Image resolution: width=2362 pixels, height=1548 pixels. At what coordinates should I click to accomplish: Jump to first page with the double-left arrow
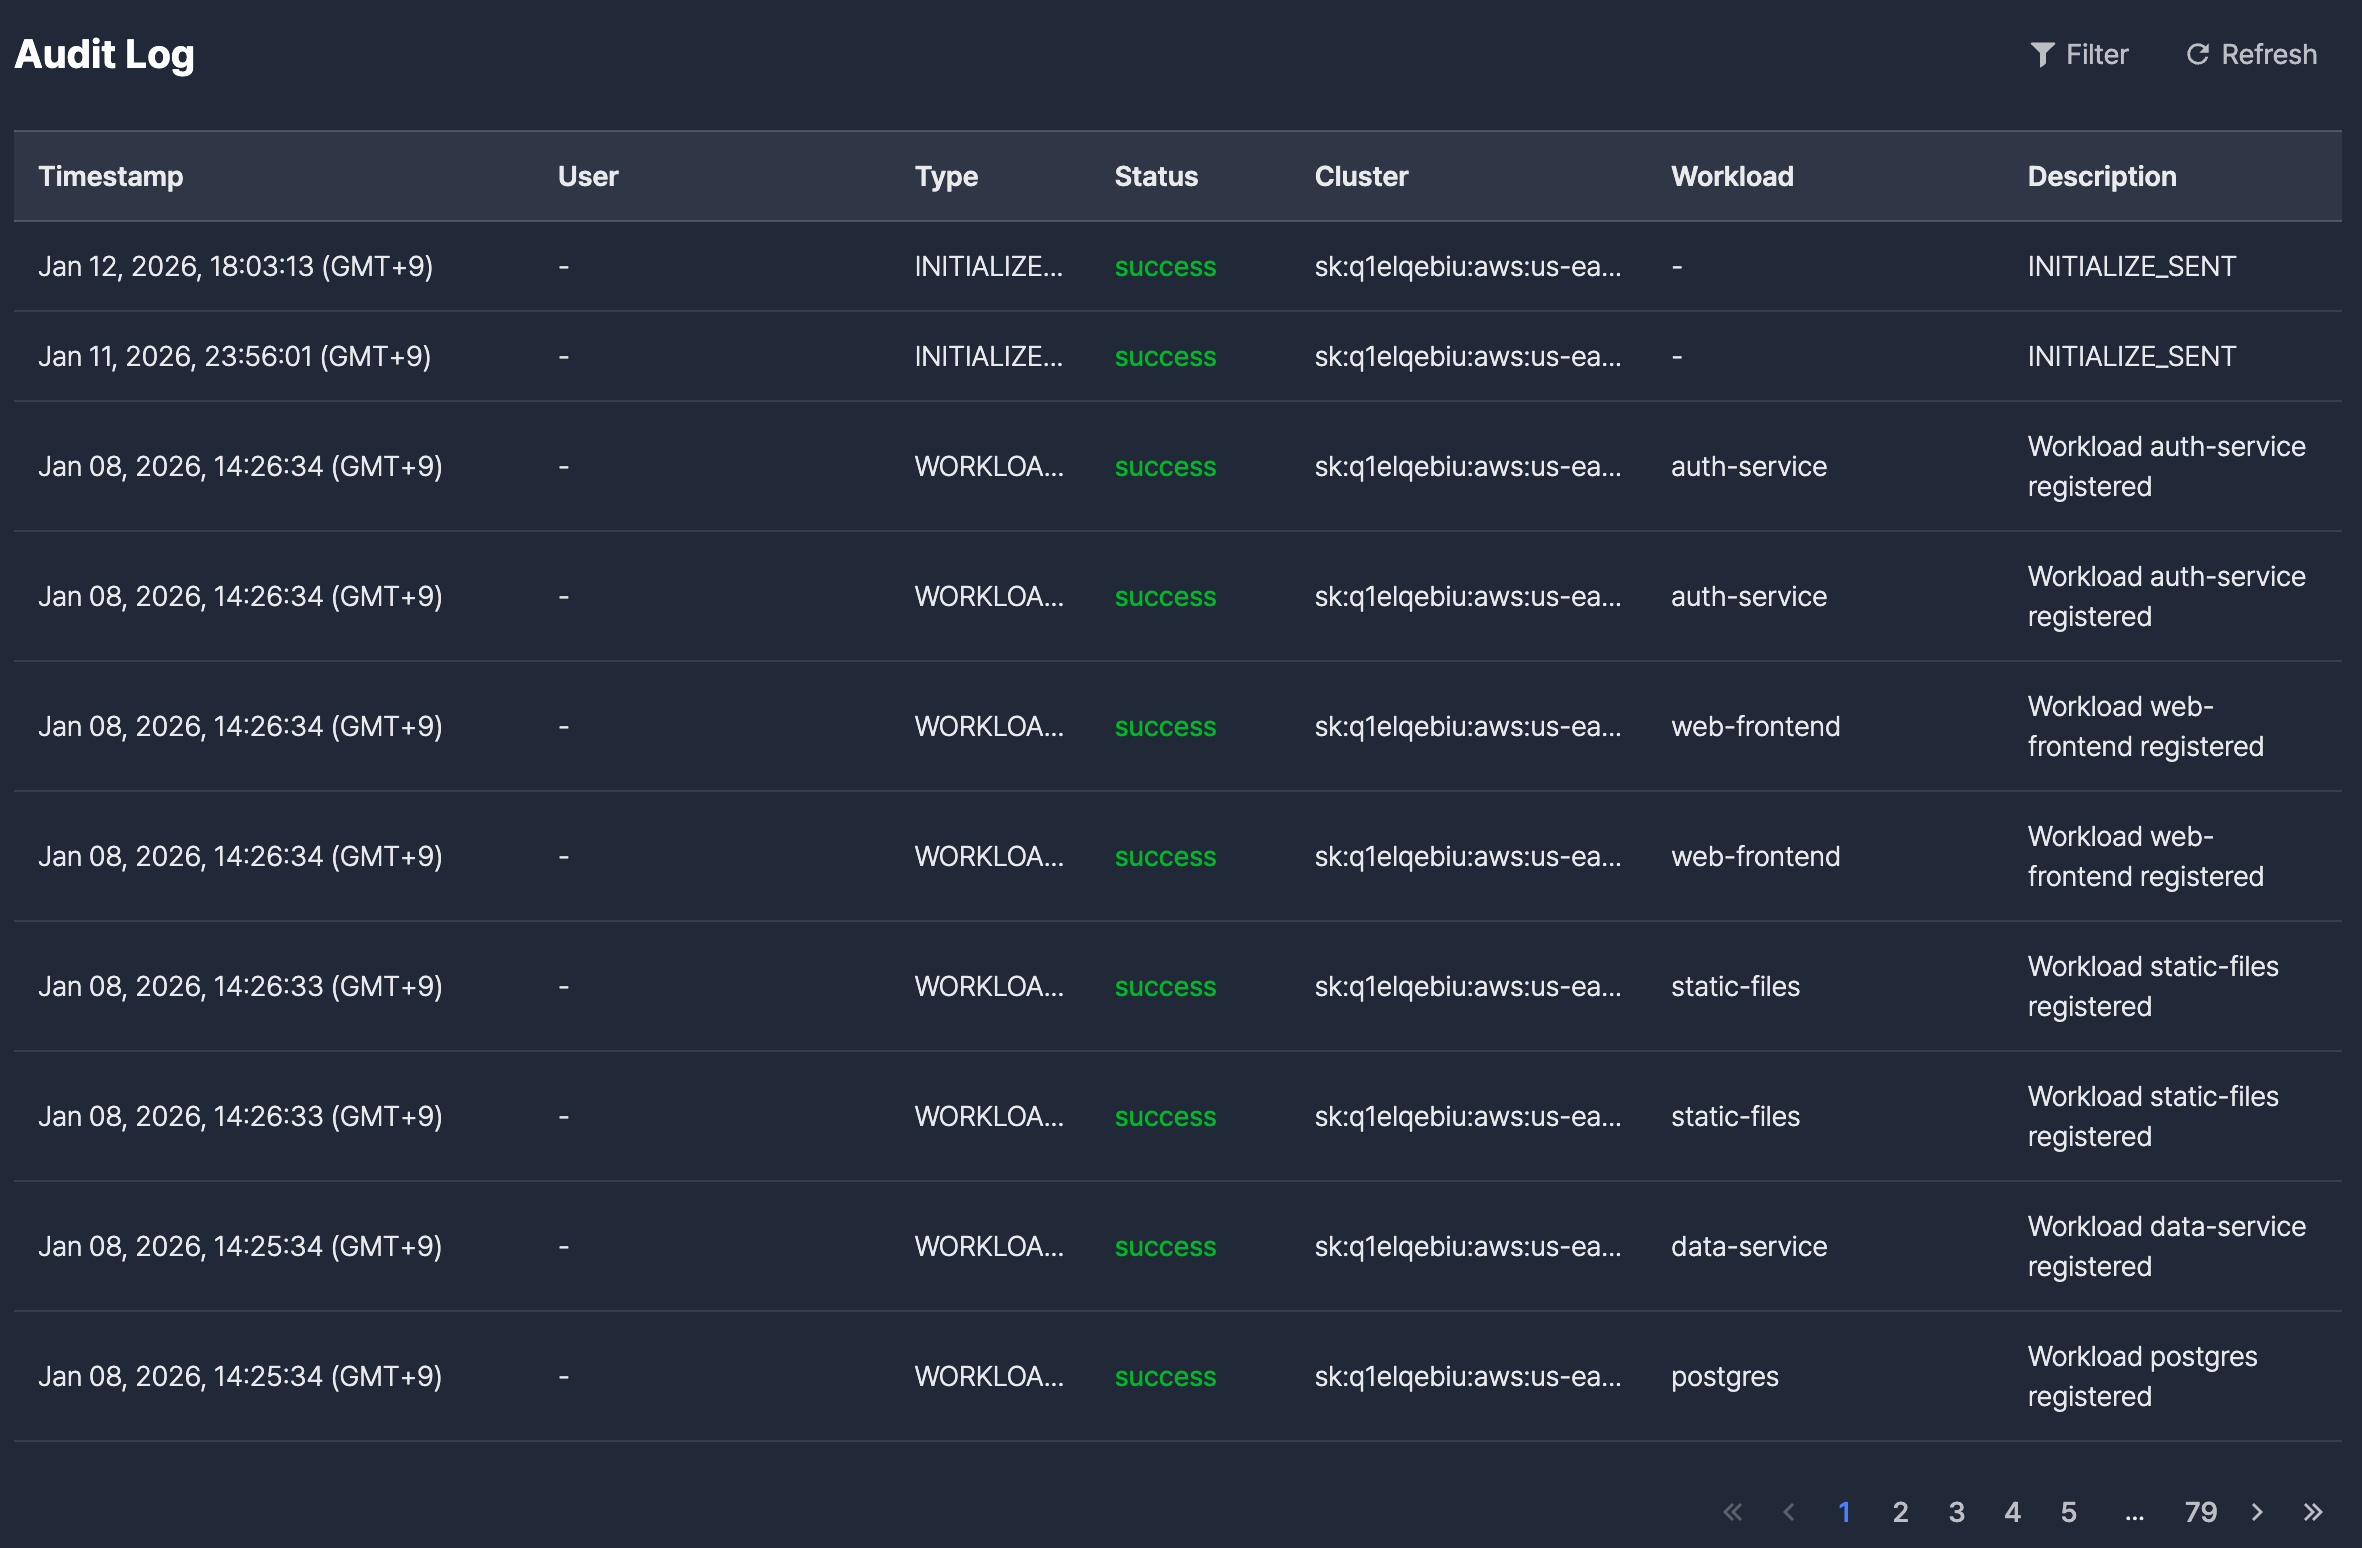1733,1512
